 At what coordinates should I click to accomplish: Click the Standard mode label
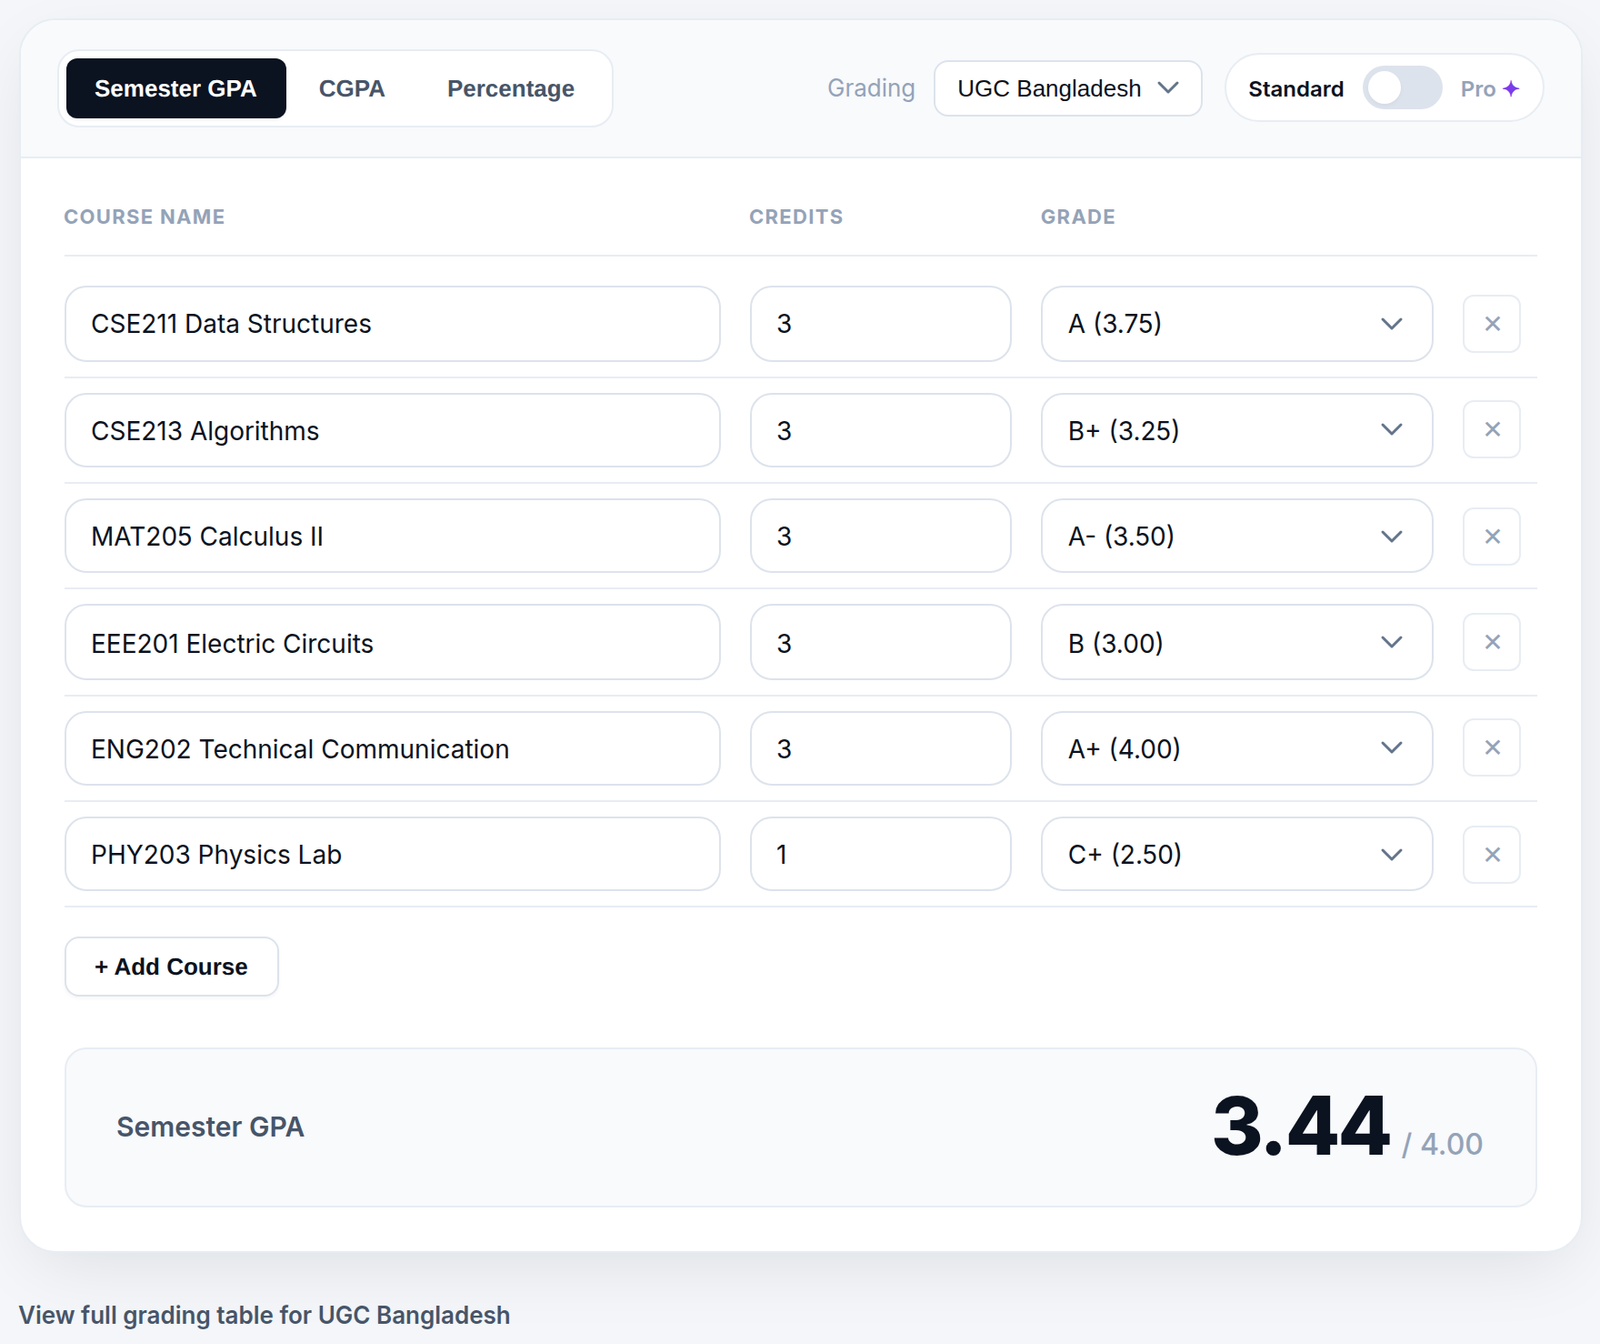[1296, 89]
